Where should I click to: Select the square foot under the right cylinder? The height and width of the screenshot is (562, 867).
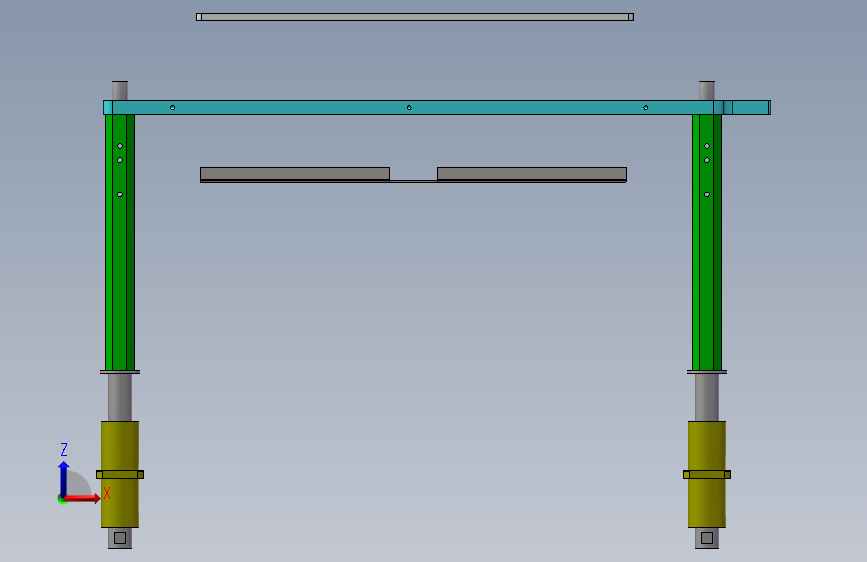coord(707,538)
